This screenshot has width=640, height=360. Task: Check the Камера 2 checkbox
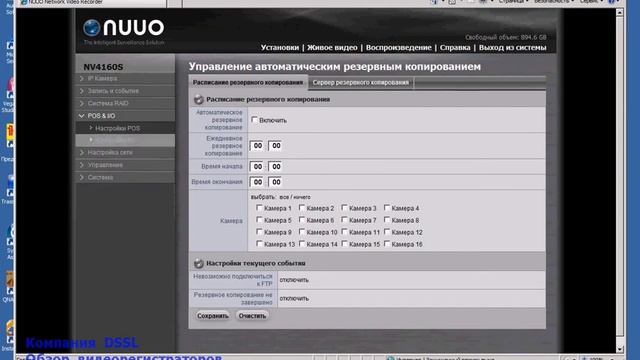[302, 208]
